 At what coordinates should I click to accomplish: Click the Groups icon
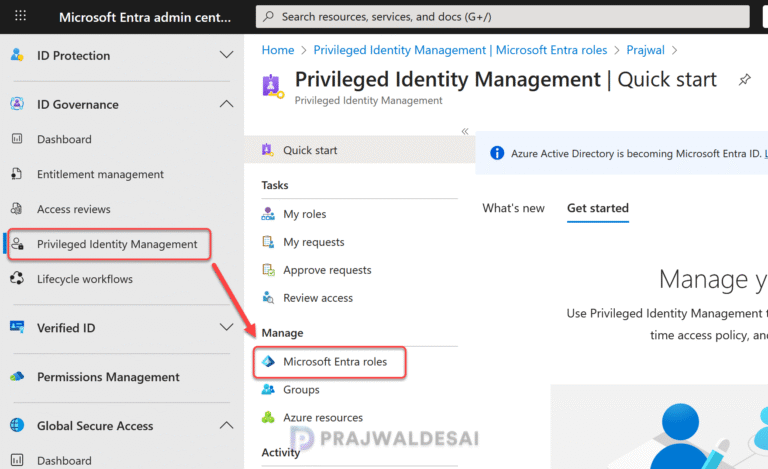click(268, 389)
